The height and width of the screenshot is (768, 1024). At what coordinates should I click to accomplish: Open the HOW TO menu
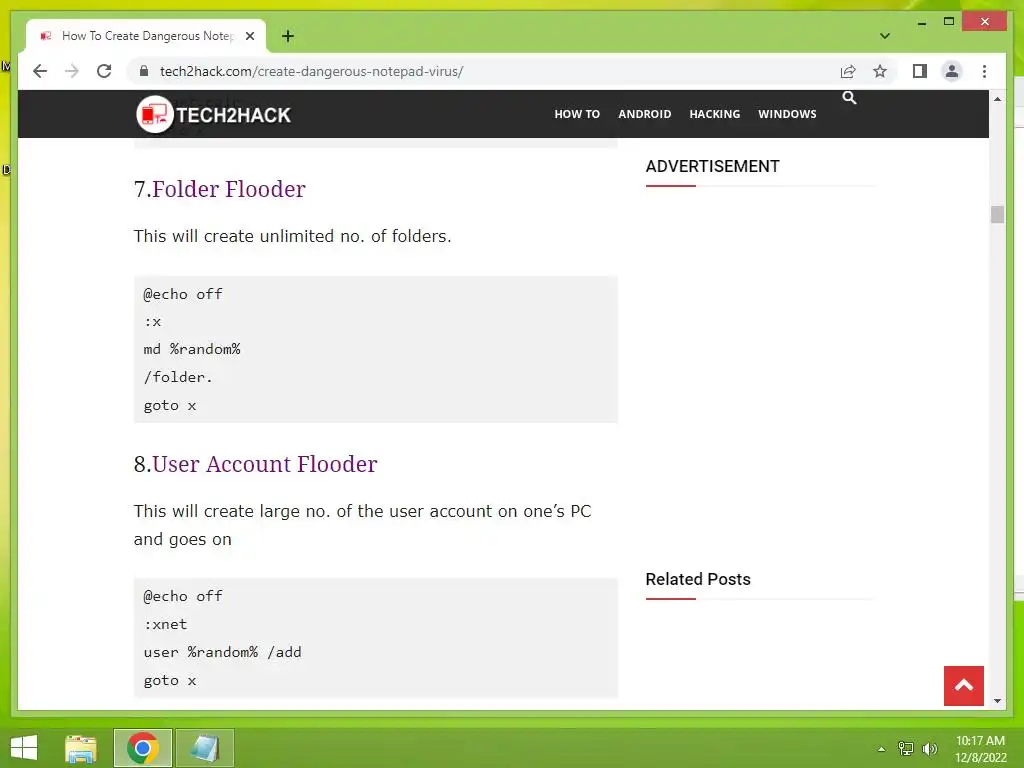577,114
